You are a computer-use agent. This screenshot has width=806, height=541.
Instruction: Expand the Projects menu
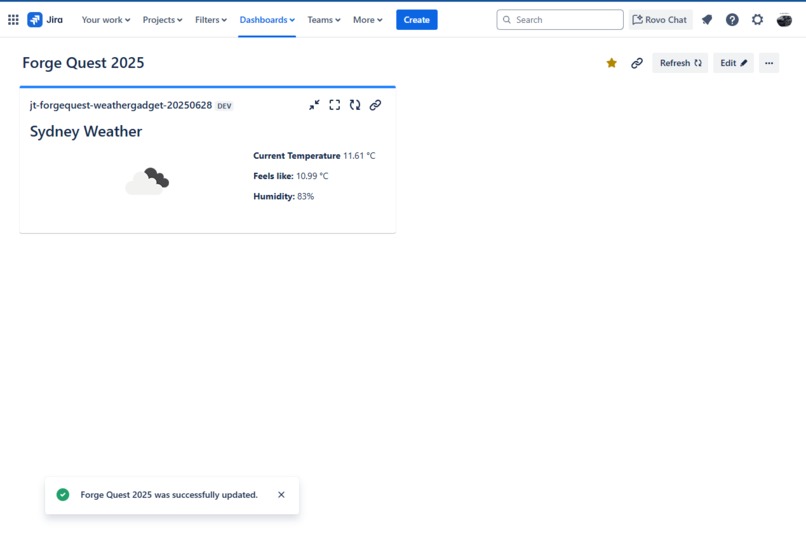(162, 20)
